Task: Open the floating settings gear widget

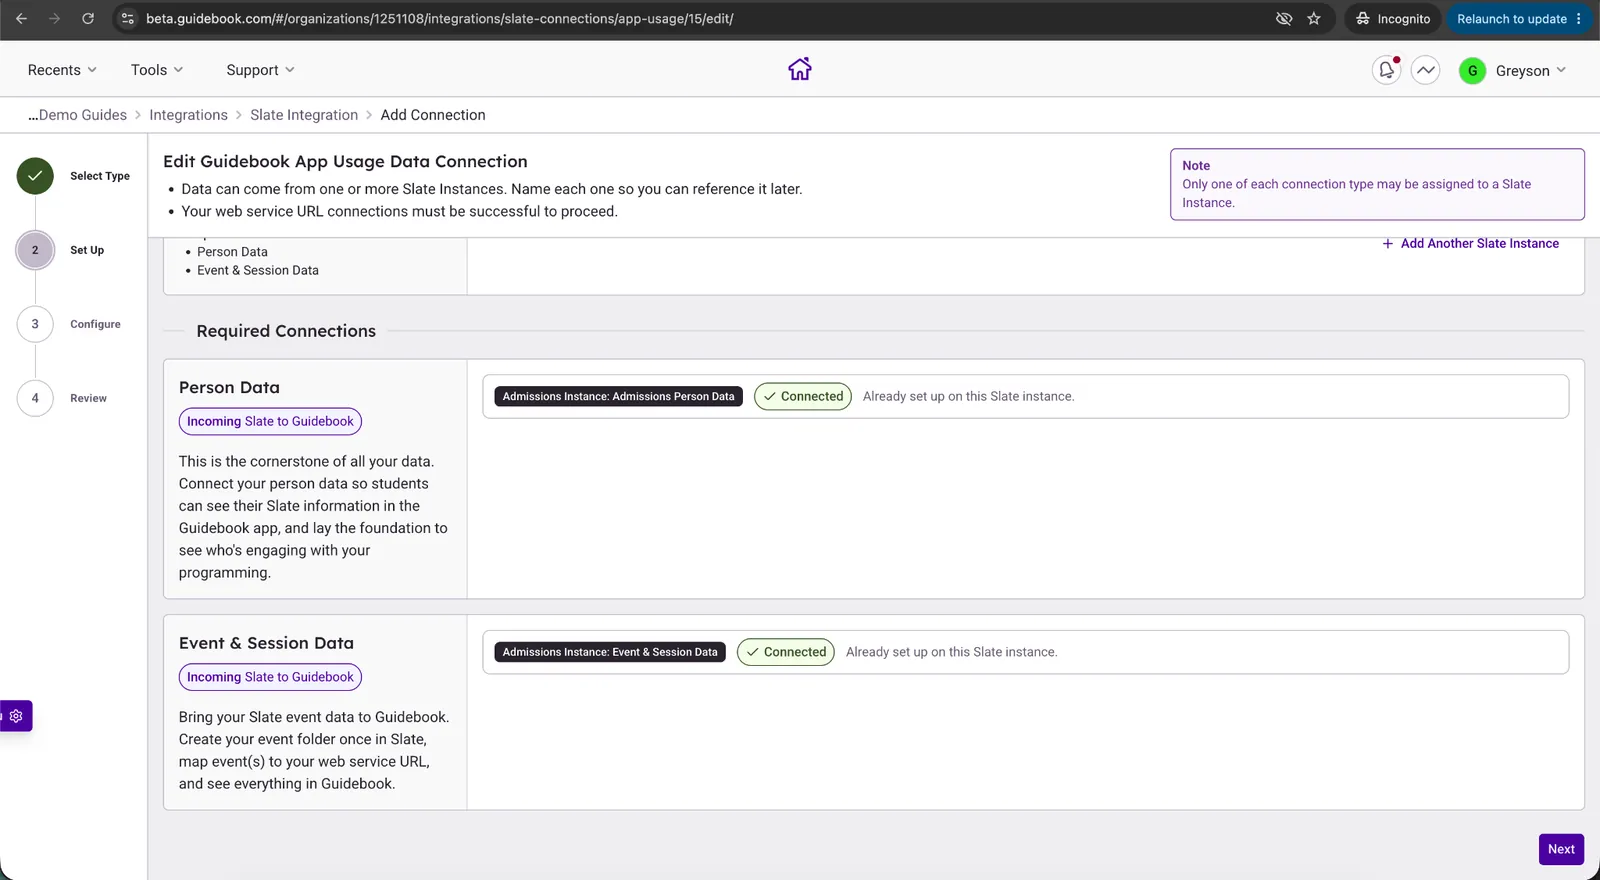Action: pyautogui.click(x=16, y=716)
